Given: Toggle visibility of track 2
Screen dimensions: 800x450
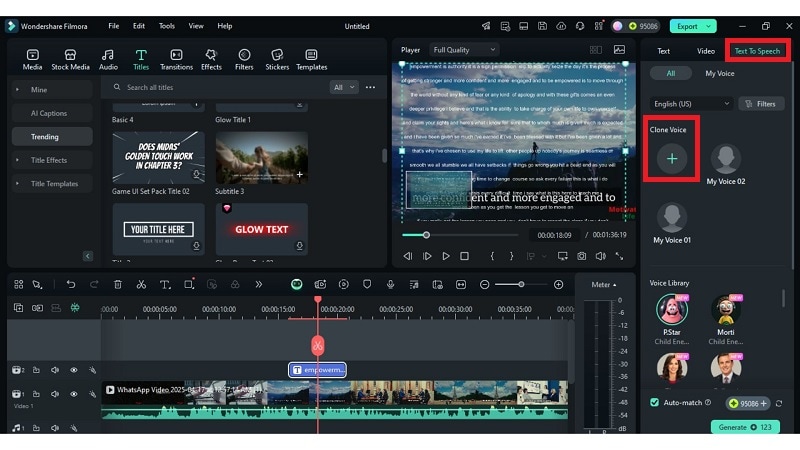Looking at the screenshot, I should 73,370.
